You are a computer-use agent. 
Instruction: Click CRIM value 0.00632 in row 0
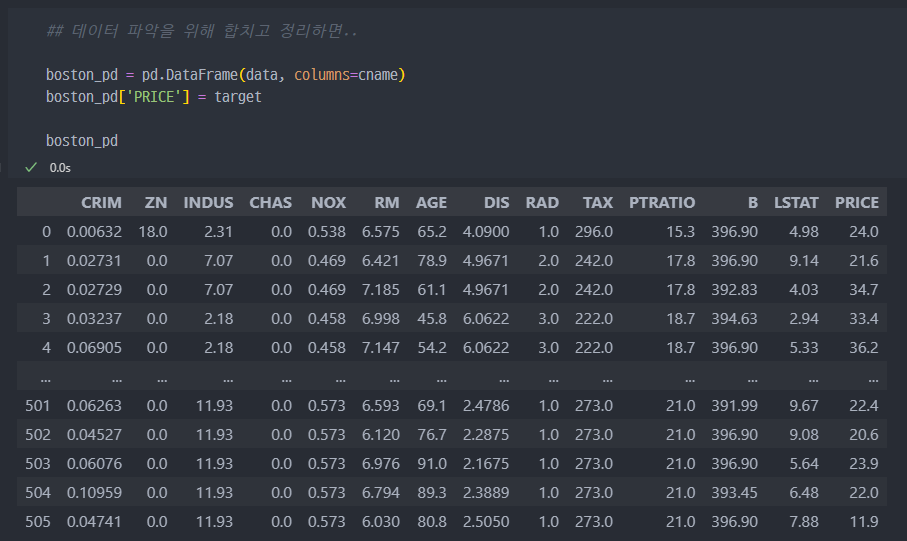[x=94, y=231]
